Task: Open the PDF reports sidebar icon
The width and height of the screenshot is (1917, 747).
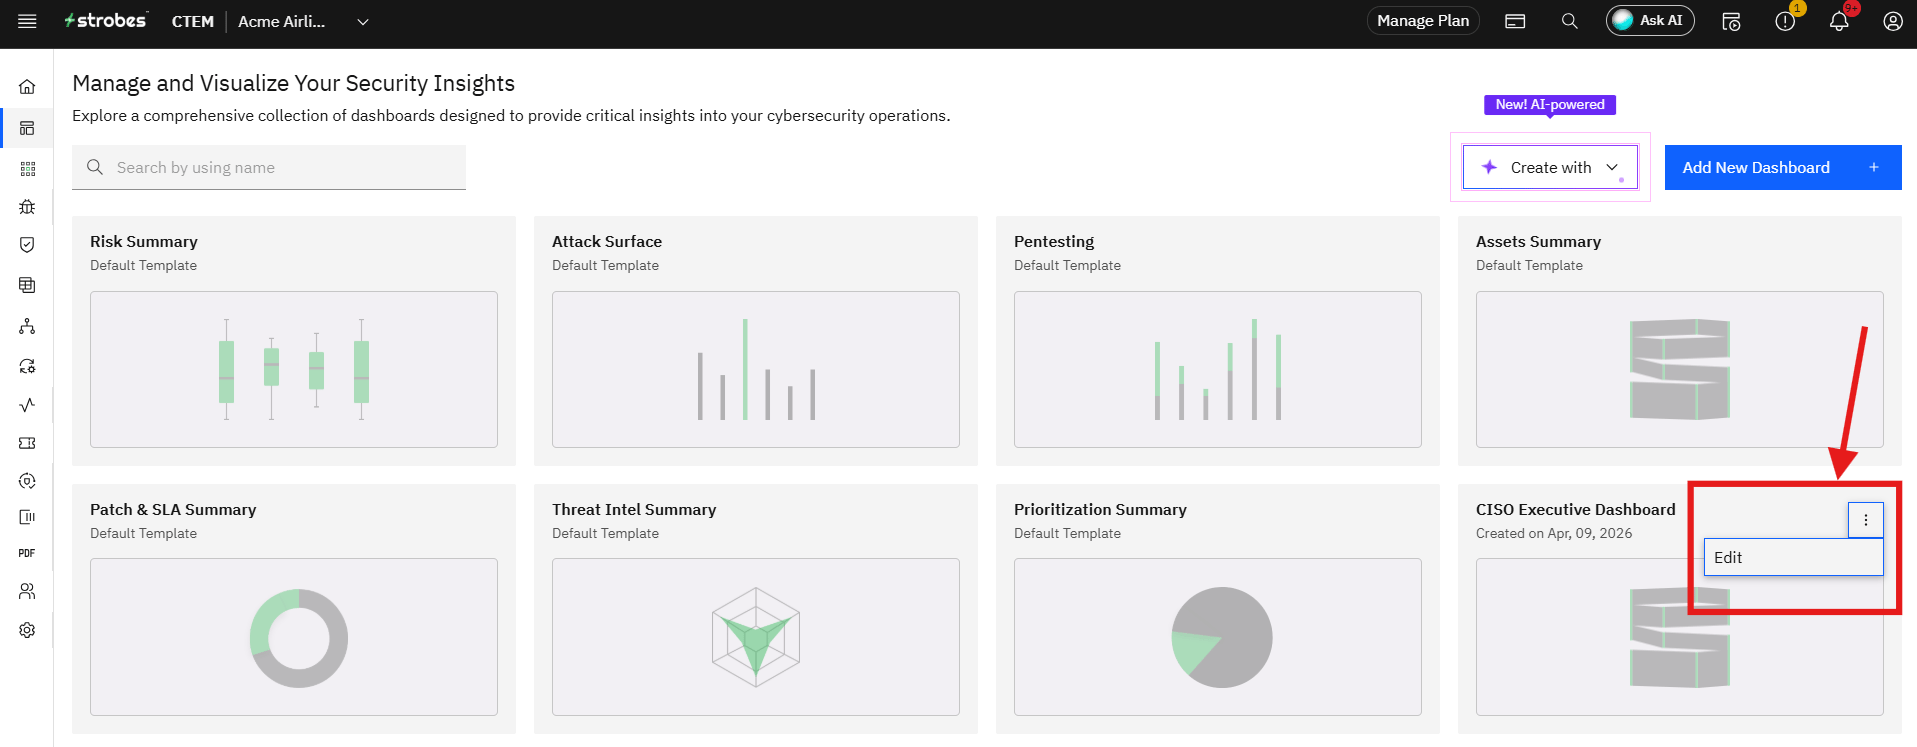Action: pyautogui.click(x=27, y=553)
